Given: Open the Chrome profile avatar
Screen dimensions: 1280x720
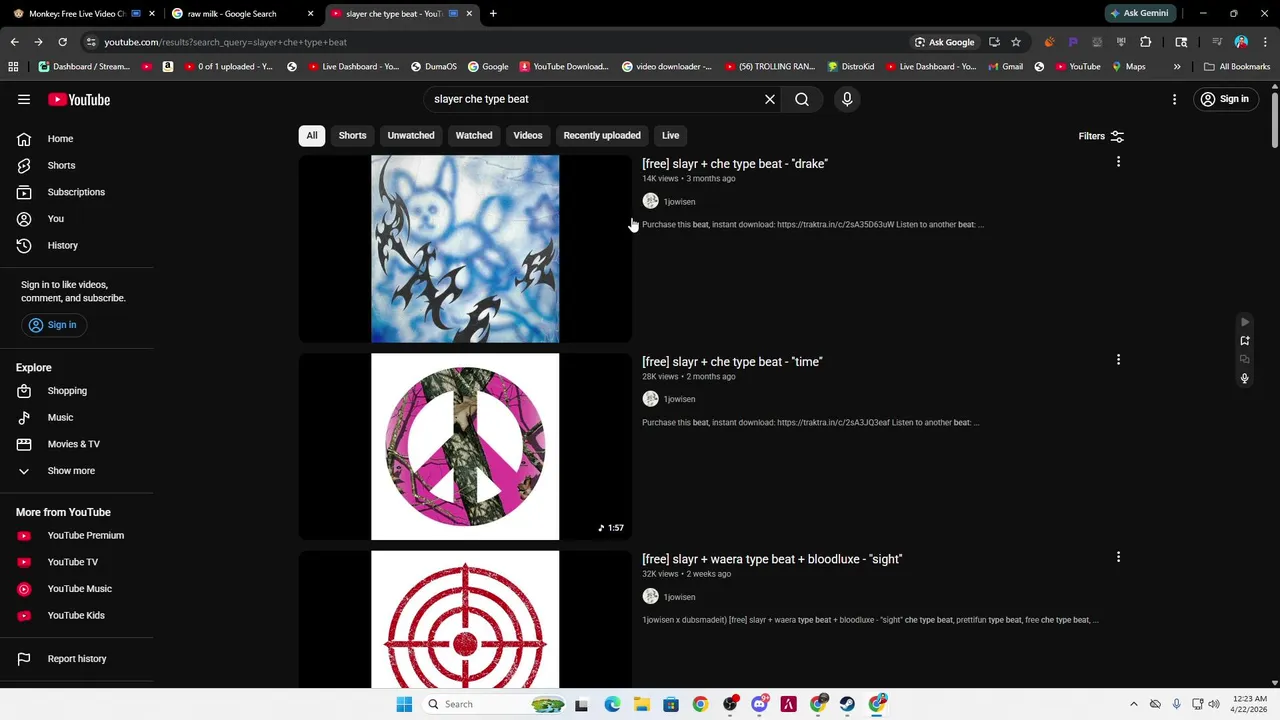Looking at the screenshot, I should tap(1241, 42).
